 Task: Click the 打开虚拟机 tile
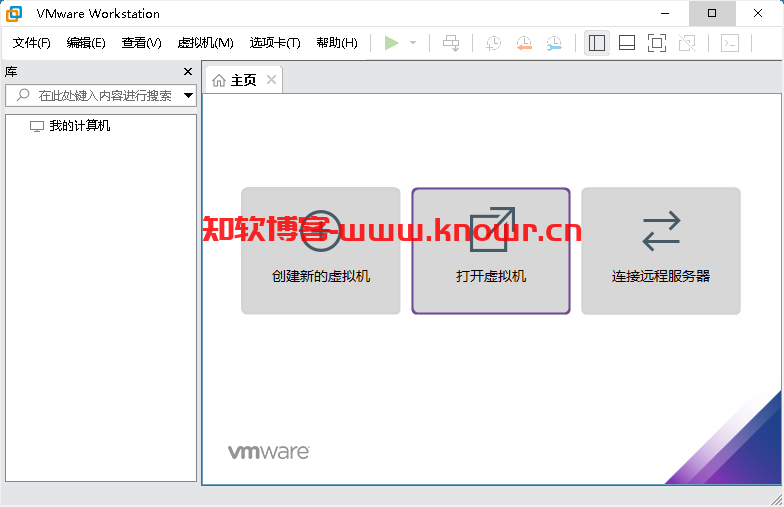coord(491,251)
